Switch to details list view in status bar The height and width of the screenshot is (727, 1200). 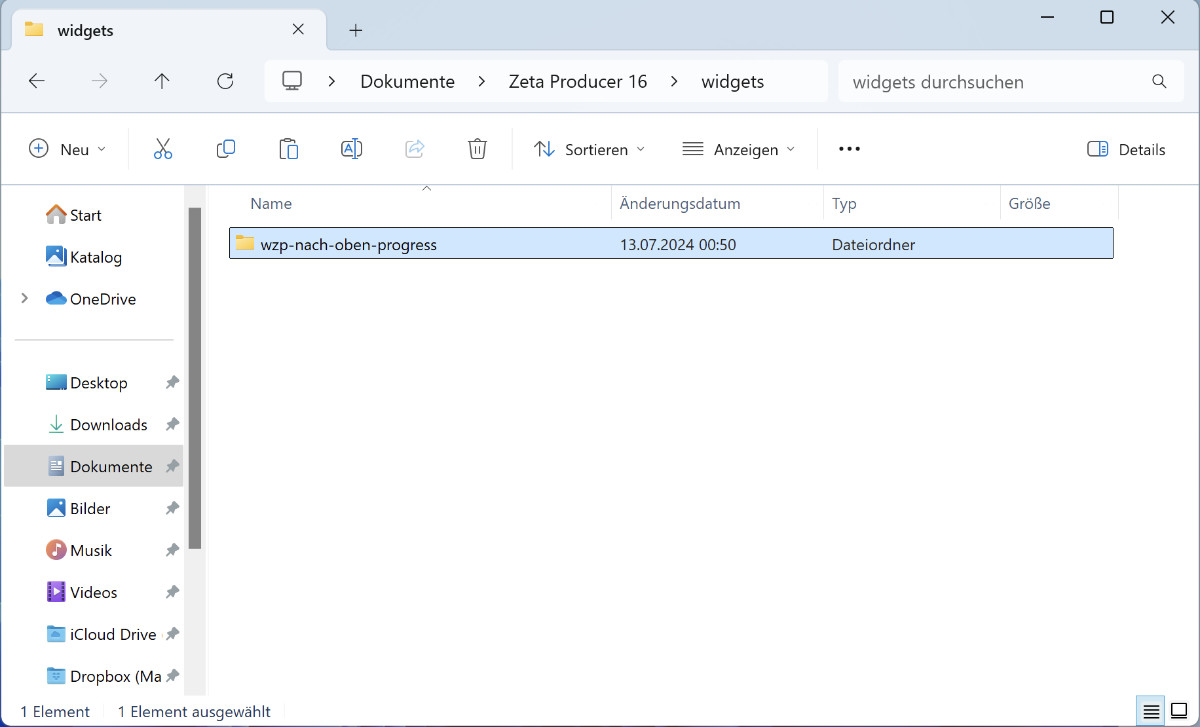pos(1151,711)
